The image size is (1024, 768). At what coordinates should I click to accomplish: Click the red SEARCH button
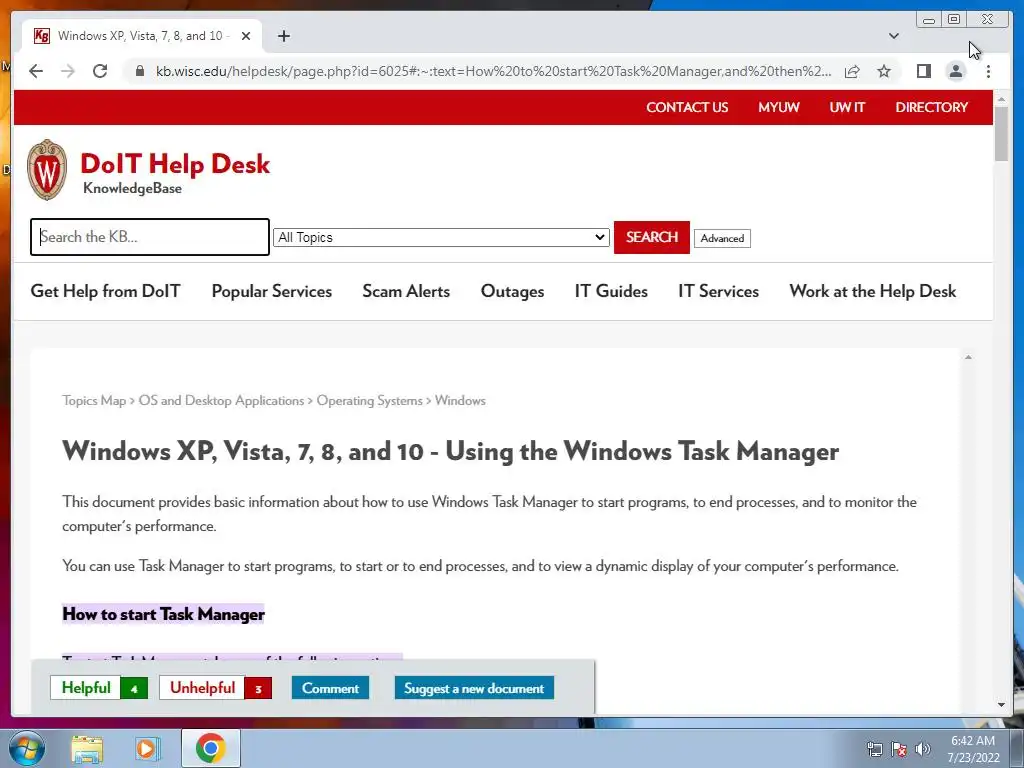(652, 237)
